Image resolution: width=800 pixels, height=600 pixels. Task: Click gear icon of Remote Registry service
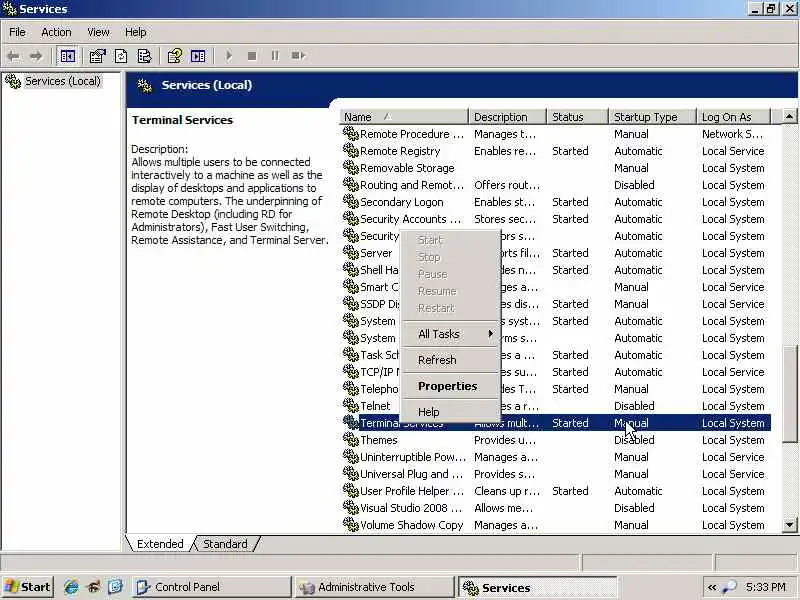(351, 151)
